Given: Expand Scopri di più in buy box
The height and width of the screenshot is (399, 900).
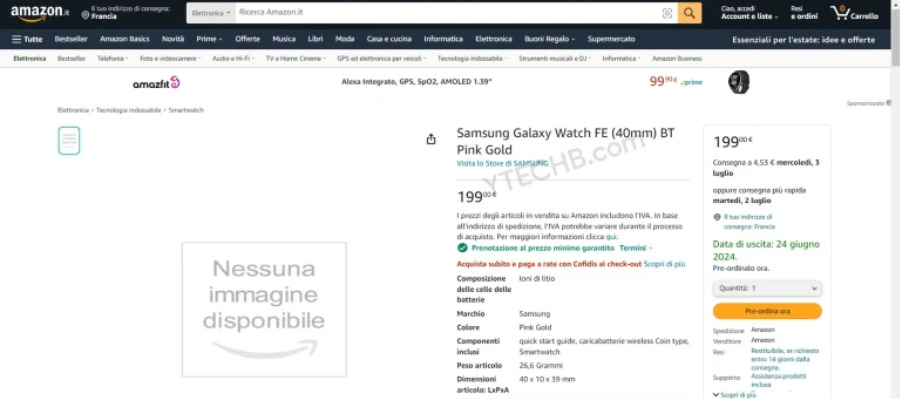Looking at the screenshot, I should [735, 395].
